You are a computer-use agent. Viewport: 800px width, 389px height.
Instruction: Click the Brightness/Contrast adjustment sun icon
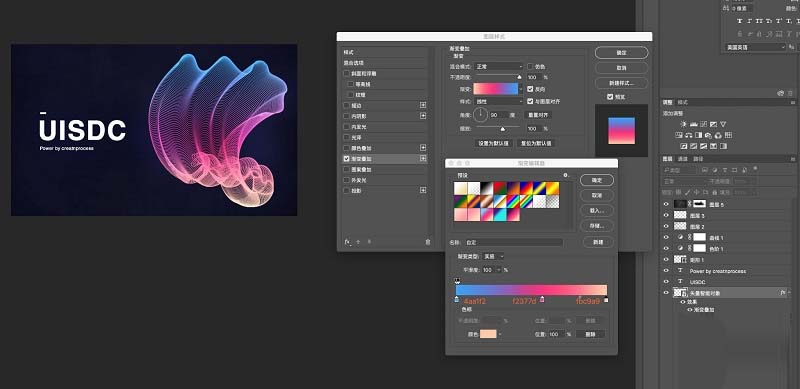click(683, 124)
